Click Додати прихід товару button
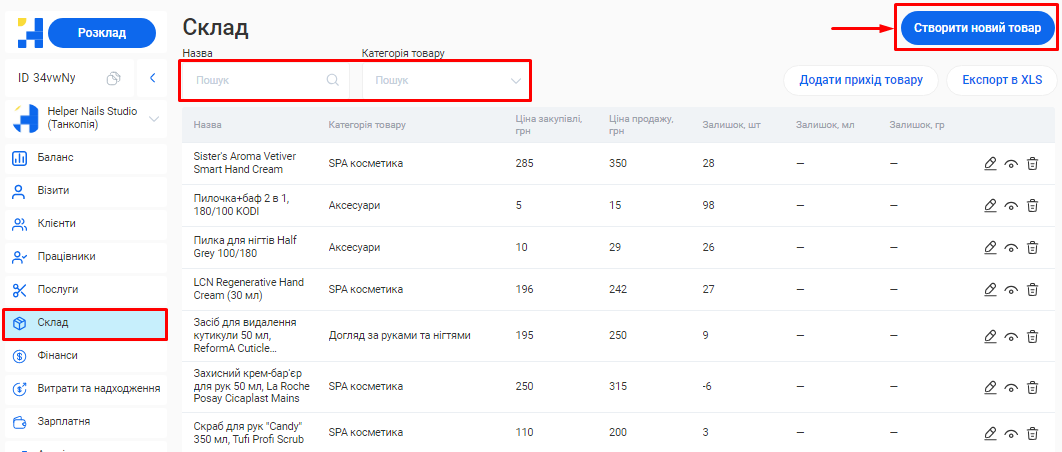This screenshot has height=452, width=1062. coord(860,80)
